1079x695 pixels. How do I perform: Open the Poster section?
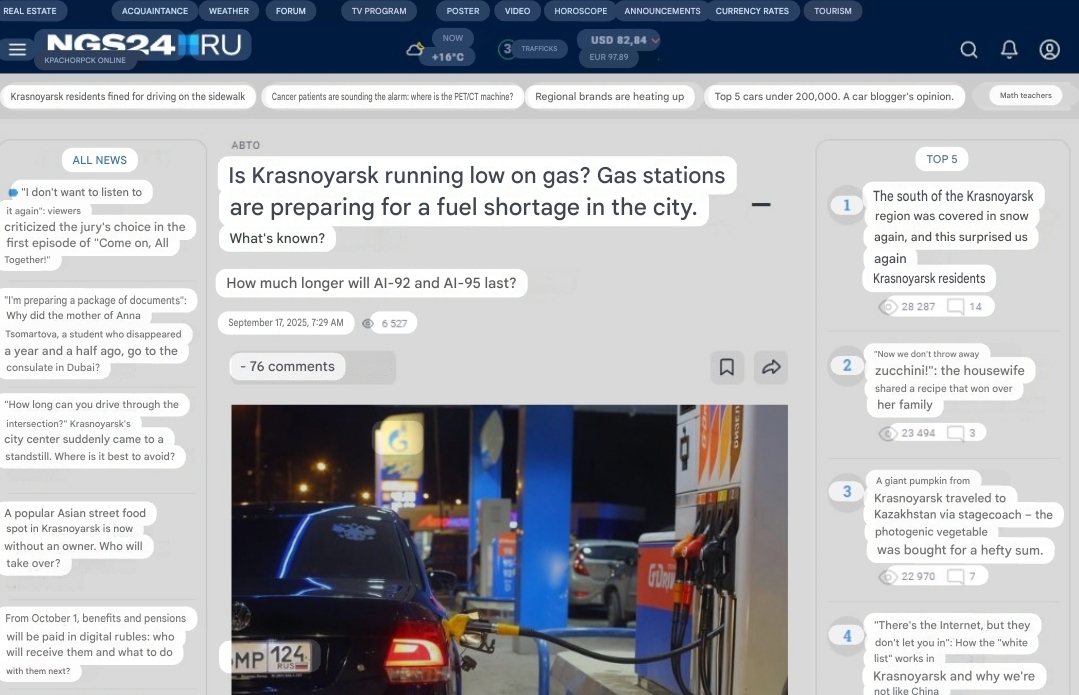click(x=463, y=11)
